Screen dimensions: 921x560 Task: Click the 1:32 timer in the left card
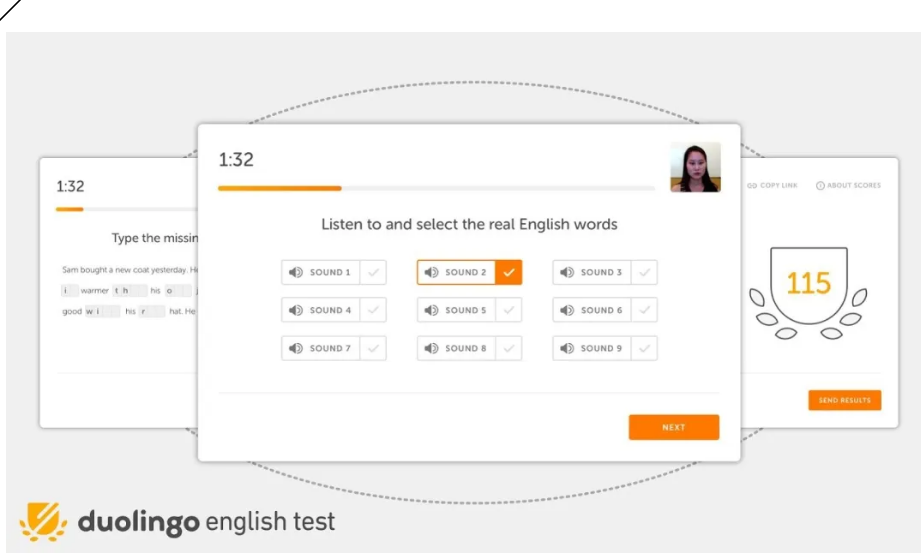pyautogui.click(x=70, y=186)
